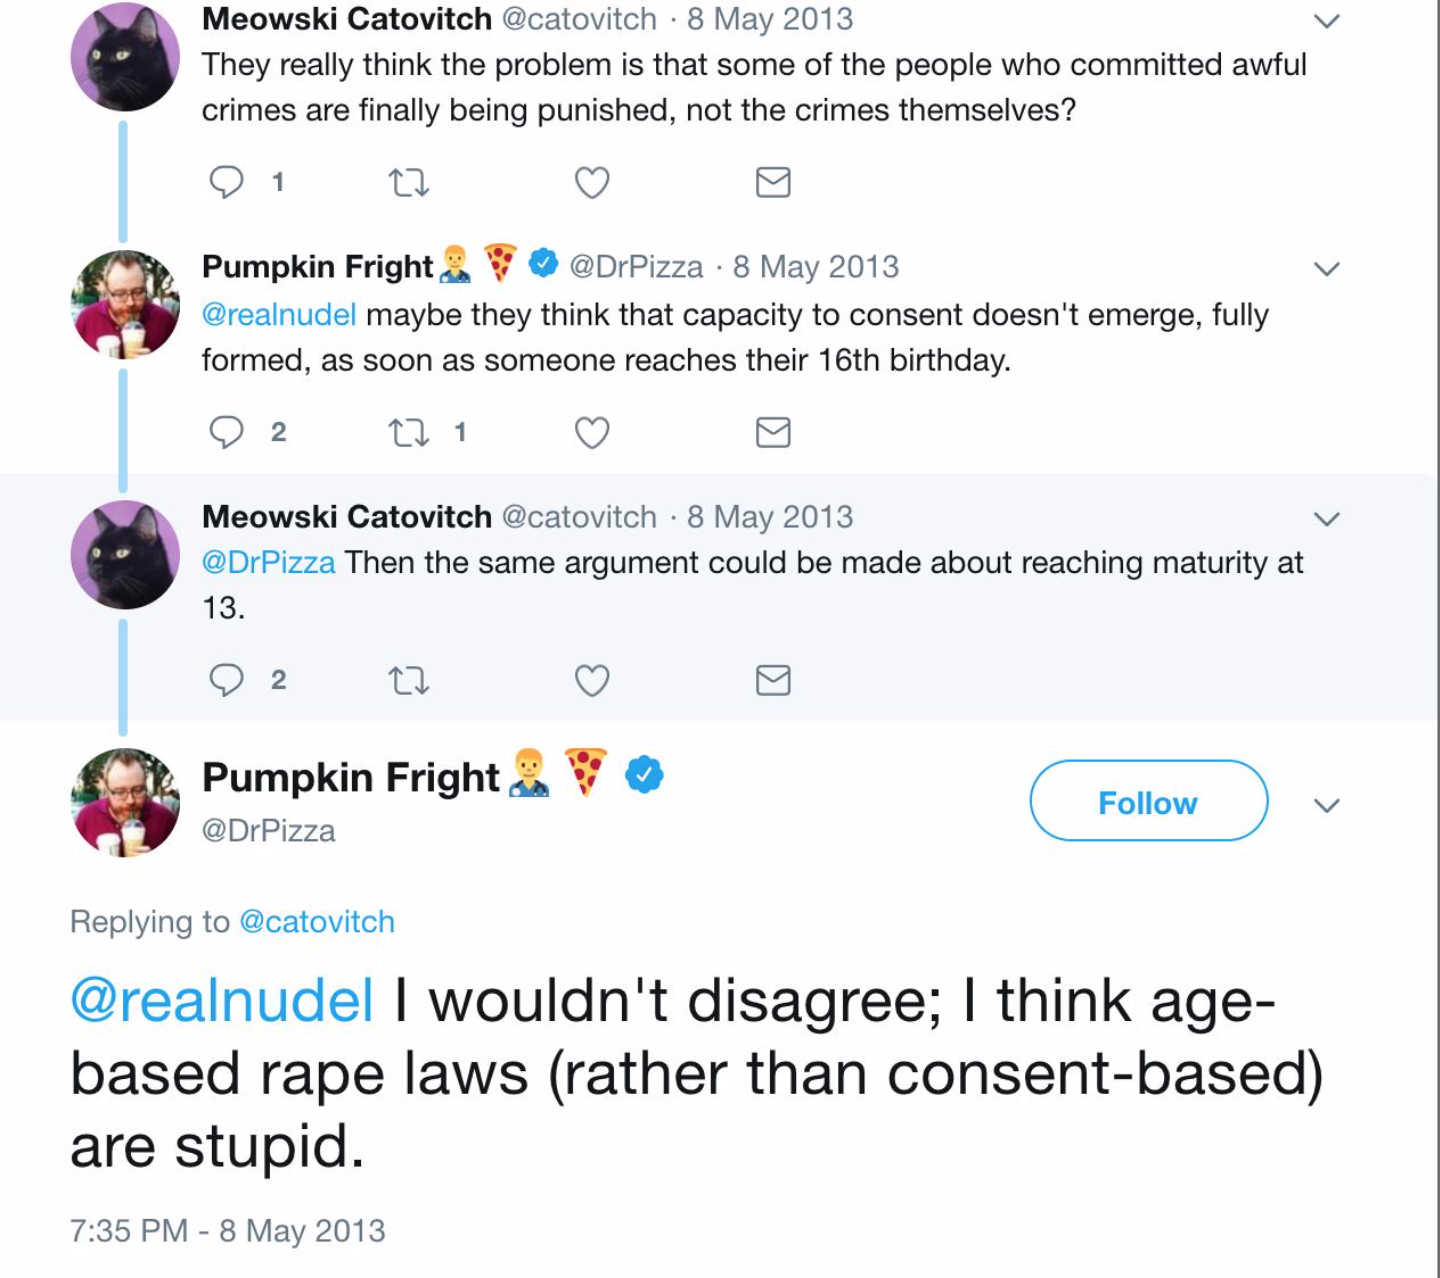Reply to the tweet about 16th birthday

tap(227, 432)
